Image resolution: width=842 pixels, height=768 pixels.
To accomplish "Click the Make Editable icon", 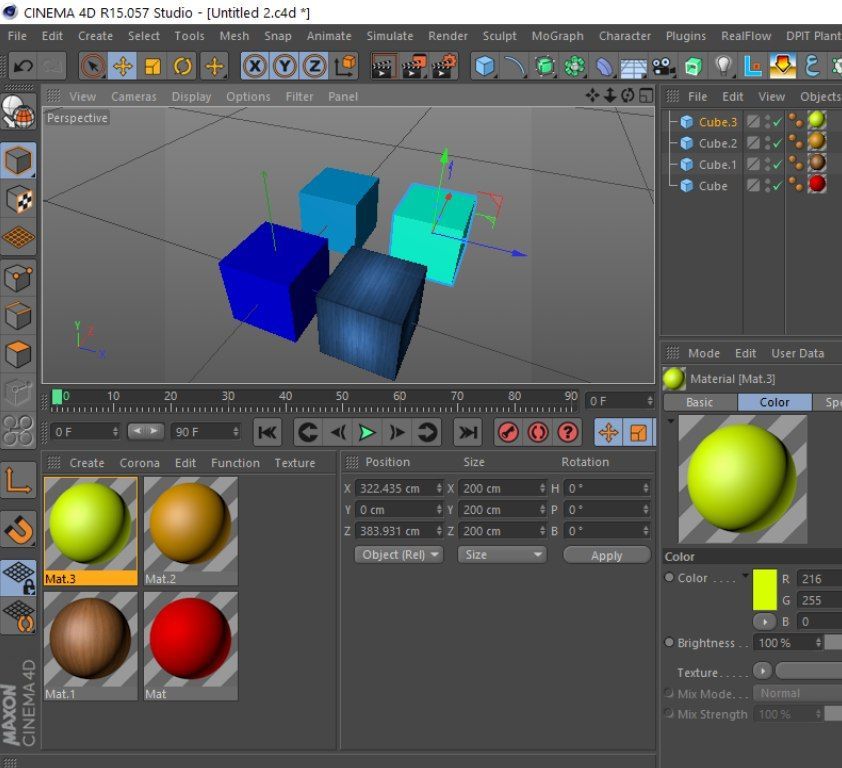I will click(x=18, y=112).
